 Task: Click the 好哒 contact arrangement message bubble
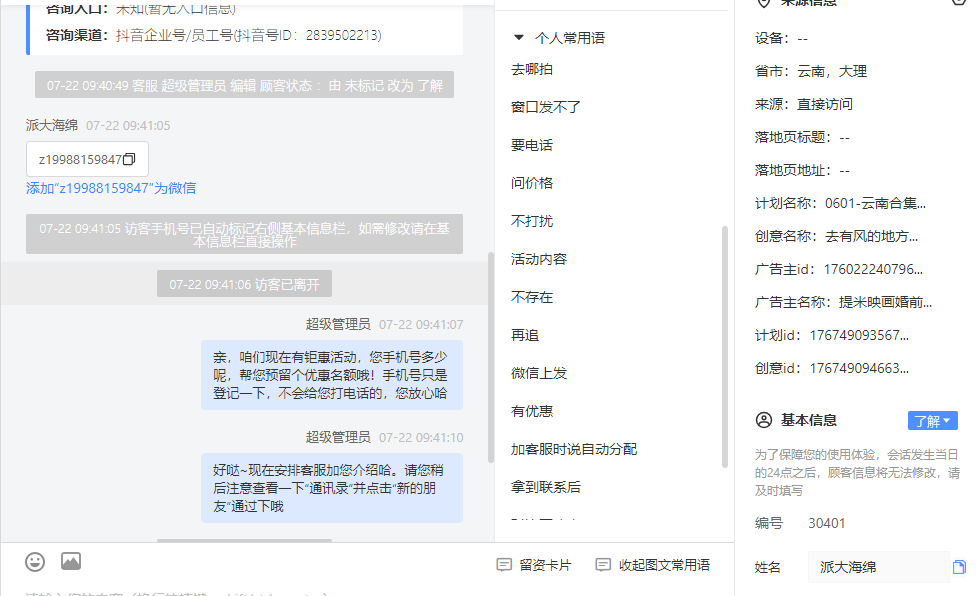tap(332, 488)
